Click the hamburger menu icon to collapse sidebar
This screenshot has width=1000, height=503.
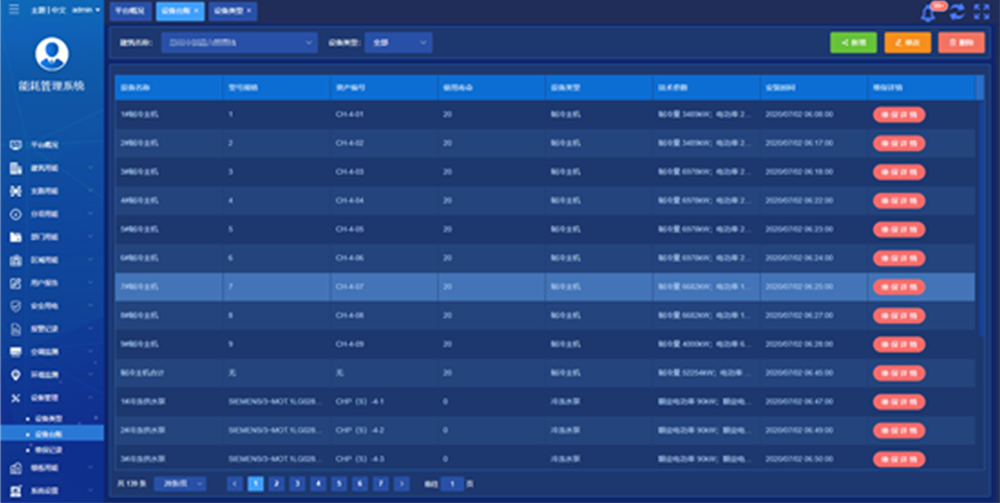pyautogui.click(x=13, y=10)
